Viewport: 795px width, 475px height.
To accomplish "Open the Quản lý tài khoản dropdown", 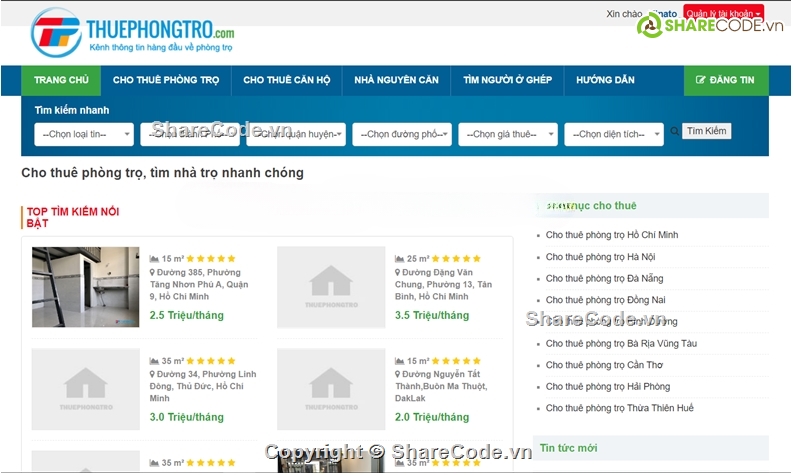I will (x=724, y=13).
